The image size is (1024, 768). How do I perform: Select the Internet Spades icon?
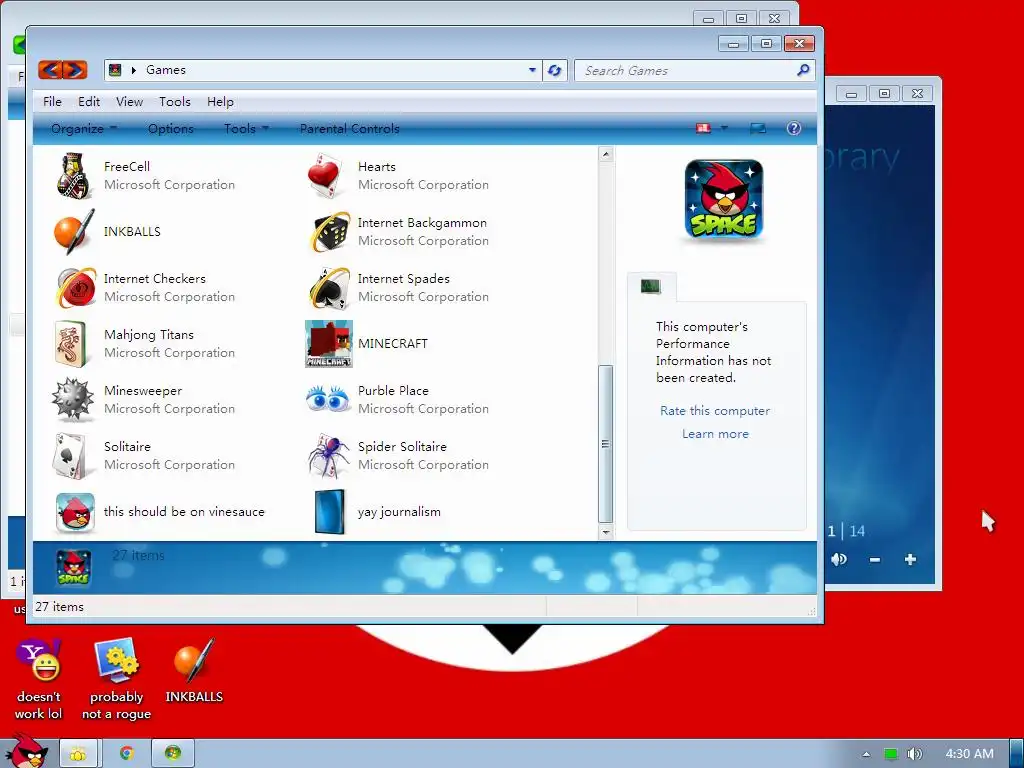point(330,287)
